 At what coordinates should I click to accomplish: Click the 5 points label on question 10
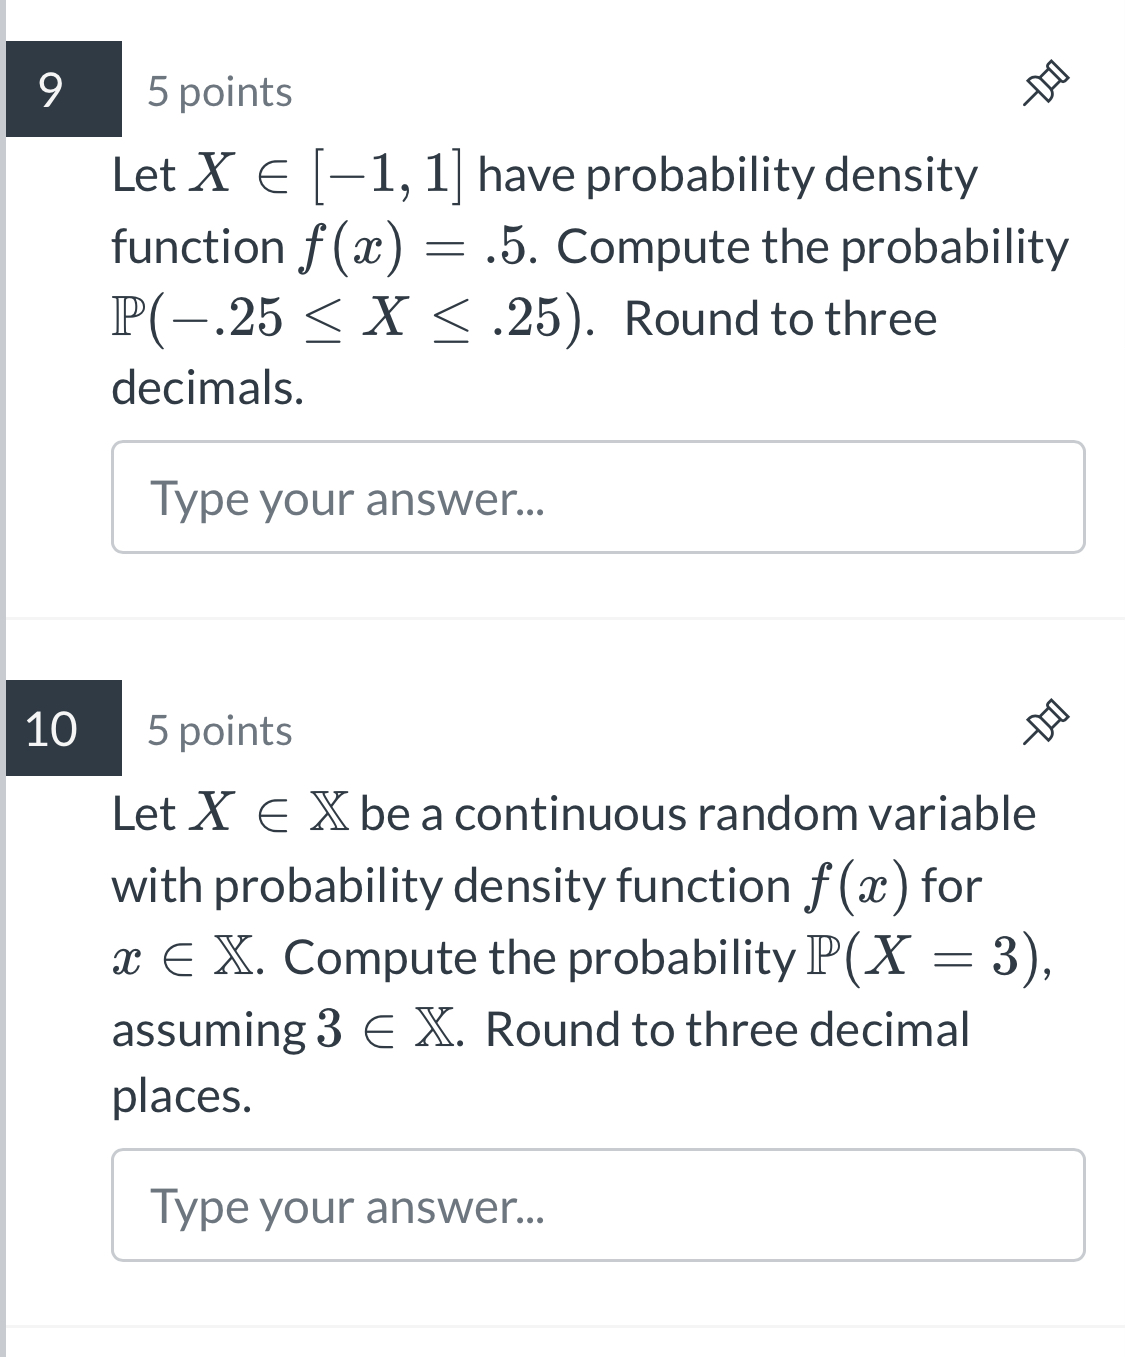click(218, 729)
